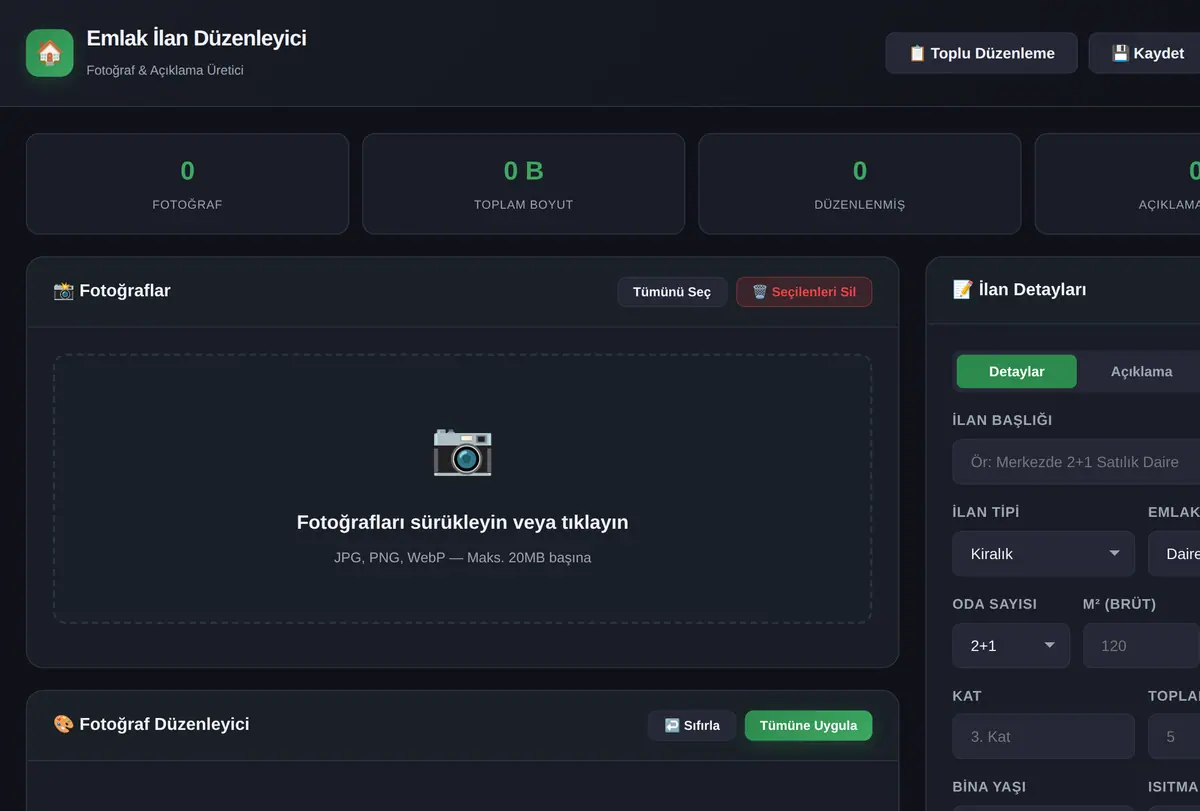Click the 'İLAN BAŞLIĞI' field label
This screenshot has height=811, width=1200.
[x=1002, y=421]
